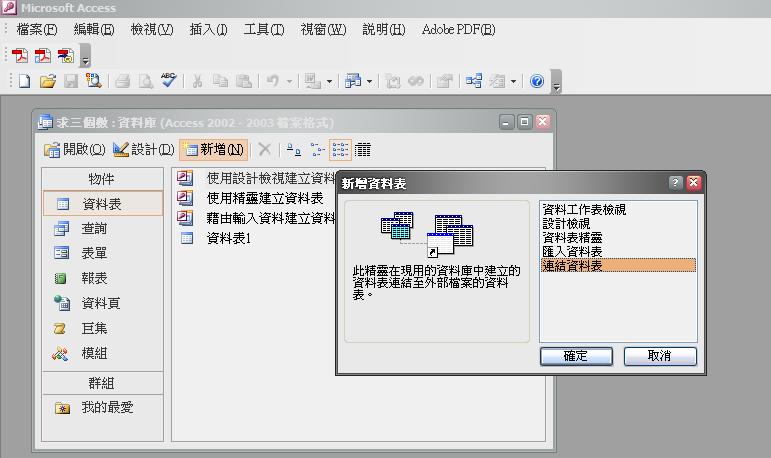Click the Delete X icon in database window
Image resolution: width=771 pixels, height=458 pixels.
pyautogui.click(x=265, y=149)
